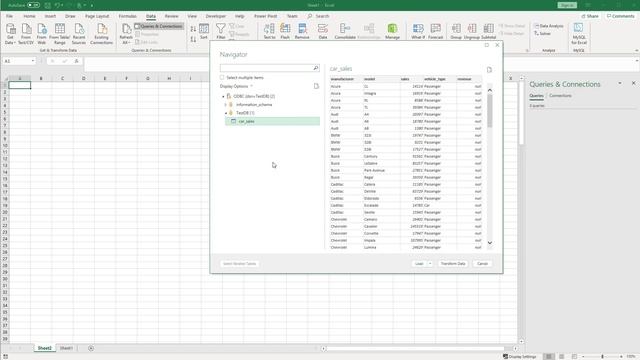Viewport: 640px width, 360px height.
Task: Click the Ungroup icon
Action: [472, 29]
